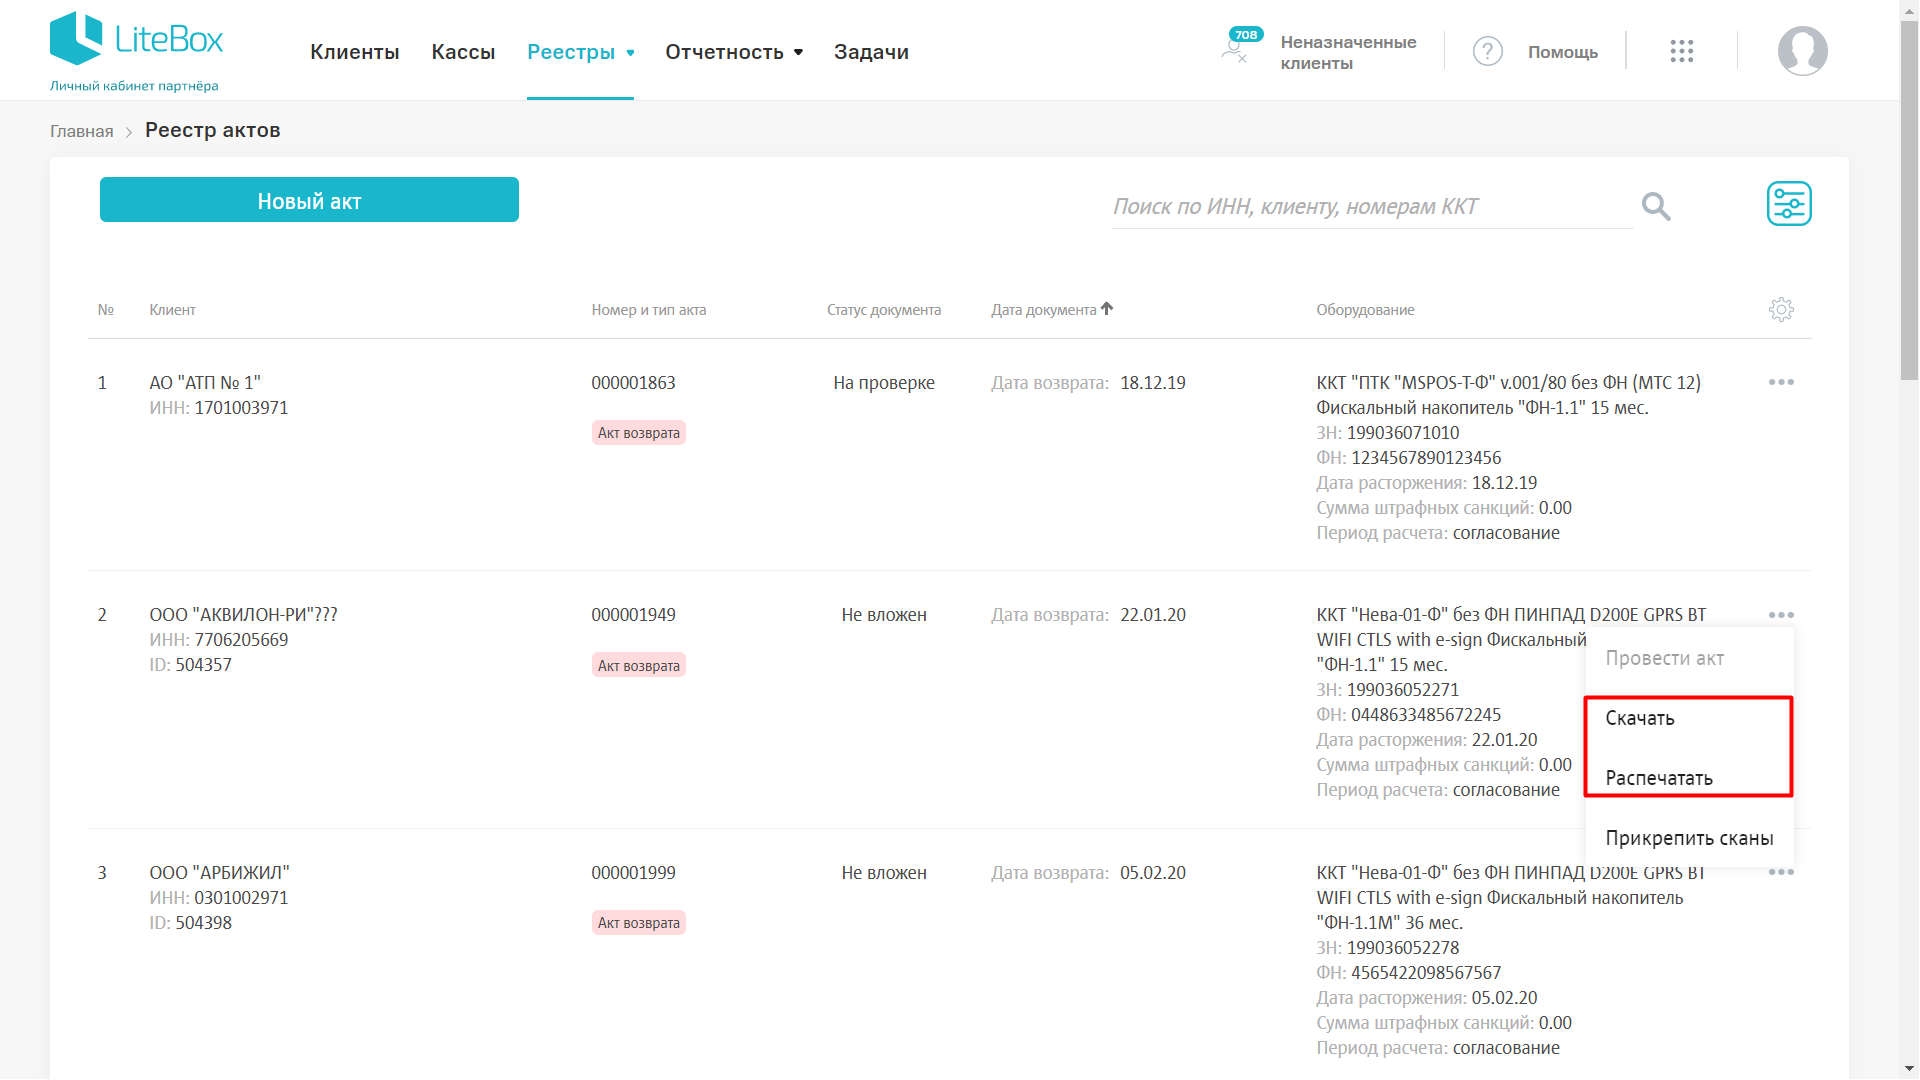
Task: Open the apps grid menu icon
Action: pos(1681,51)
